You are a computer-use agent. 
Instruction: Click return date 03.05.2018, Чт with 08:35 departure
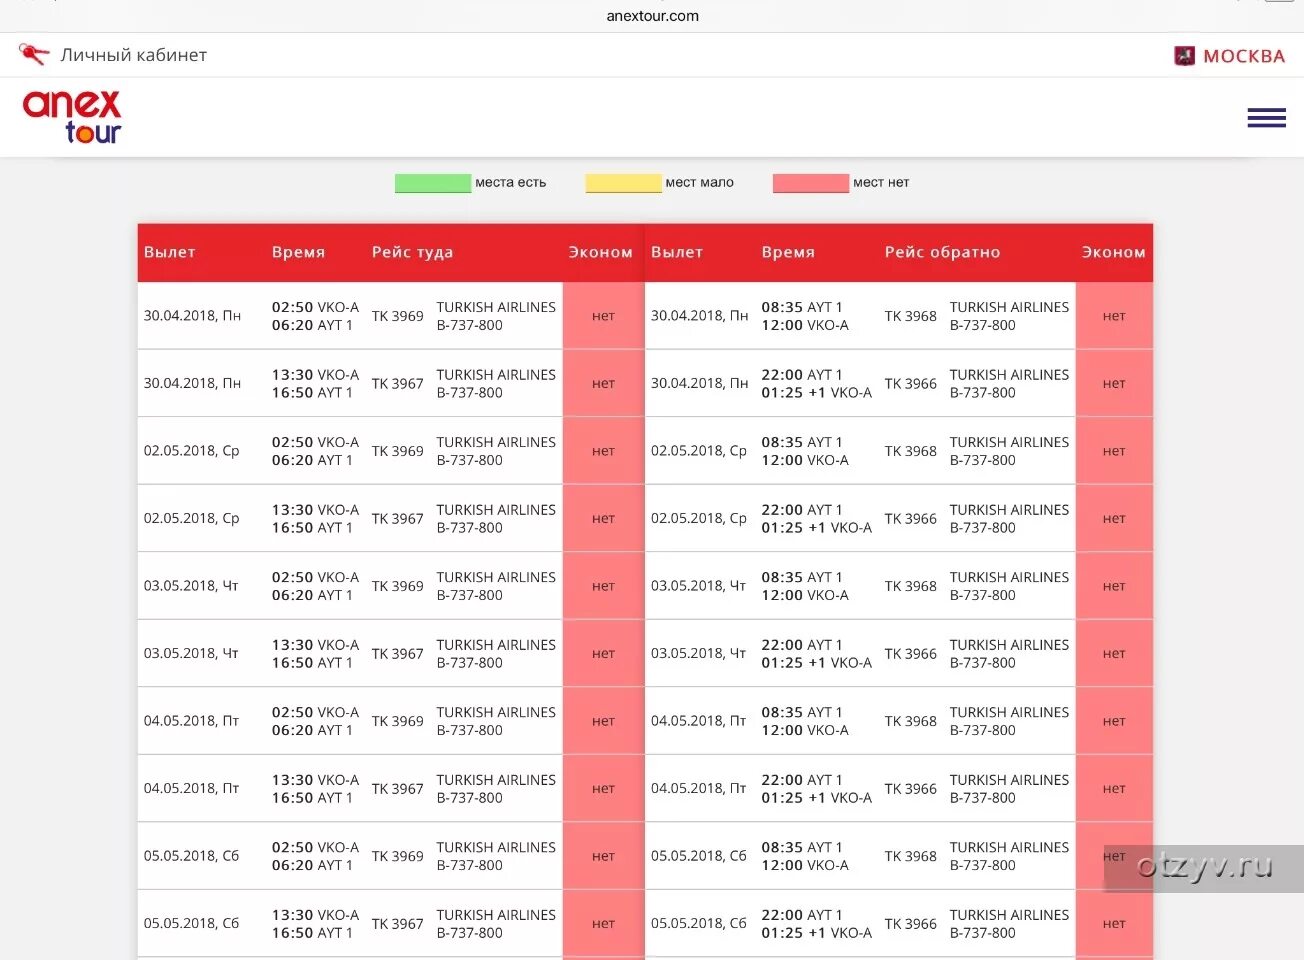pyautogui.click(x=698, y=586)
